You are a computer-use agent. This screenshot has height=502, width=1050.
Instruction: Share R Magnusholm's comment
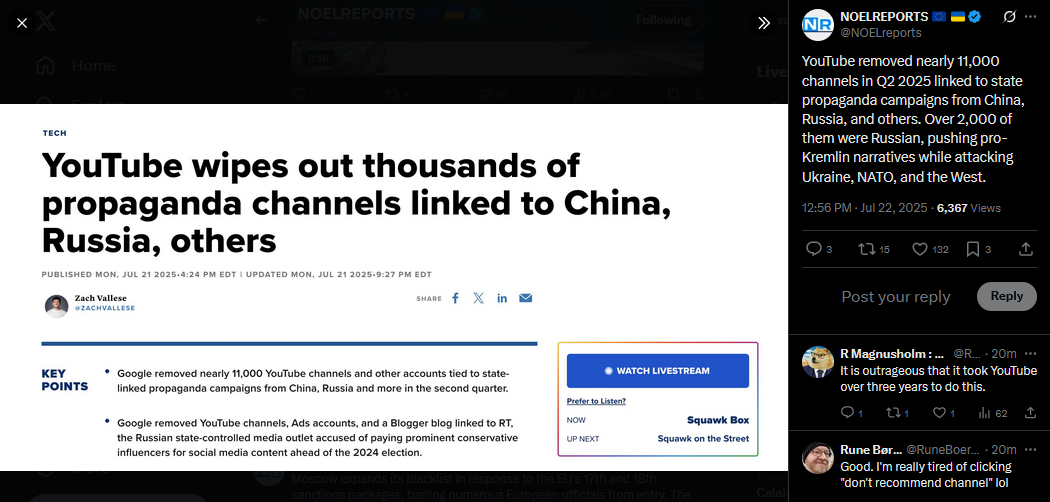(1030, 413)
